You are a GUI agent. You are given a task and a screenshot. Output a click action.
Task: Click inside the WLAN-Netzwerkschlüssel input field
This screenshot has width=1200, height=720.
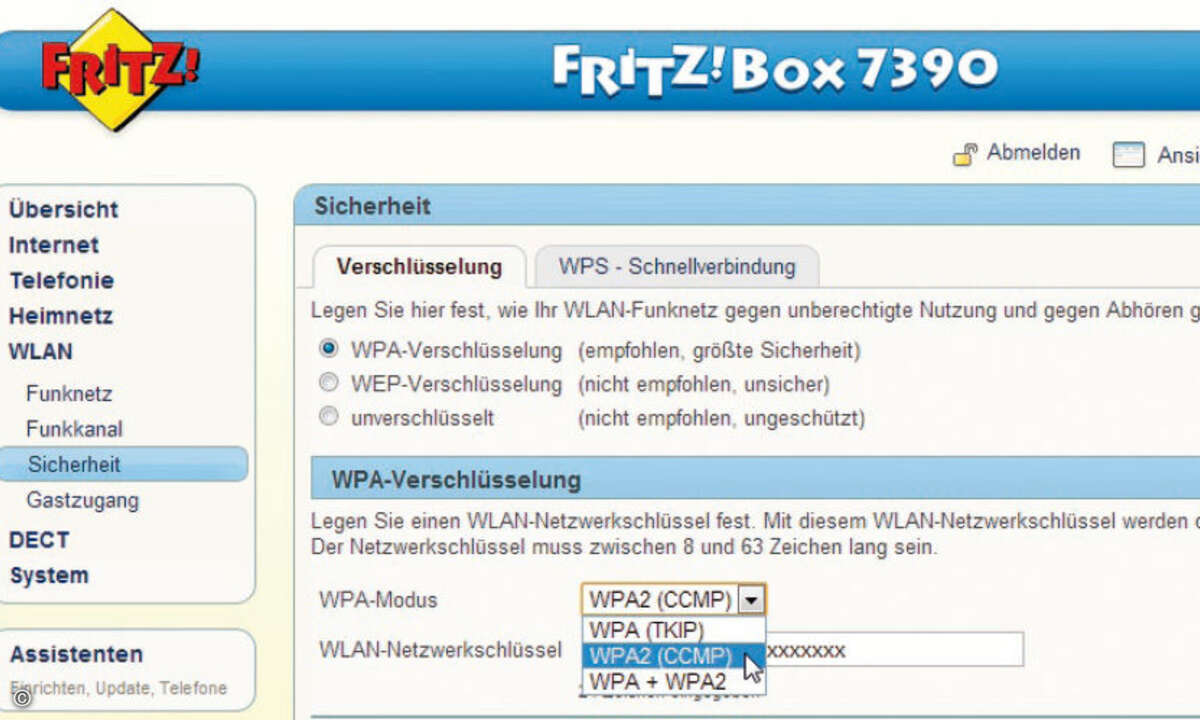pyautogui.click(x=900, y=650)
